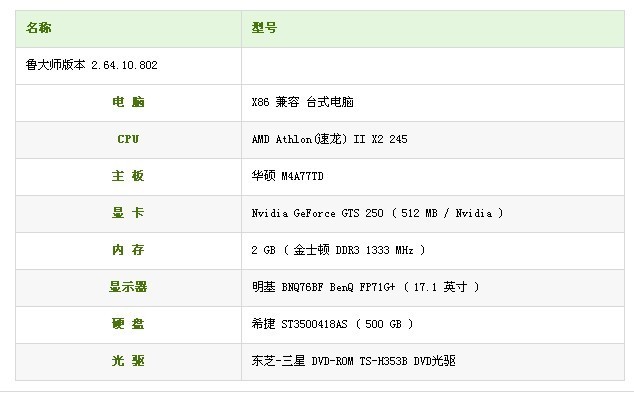Select the AMD Athlon II X2 245 value
This screenshot has width=634, height=393.
[330, 139]
